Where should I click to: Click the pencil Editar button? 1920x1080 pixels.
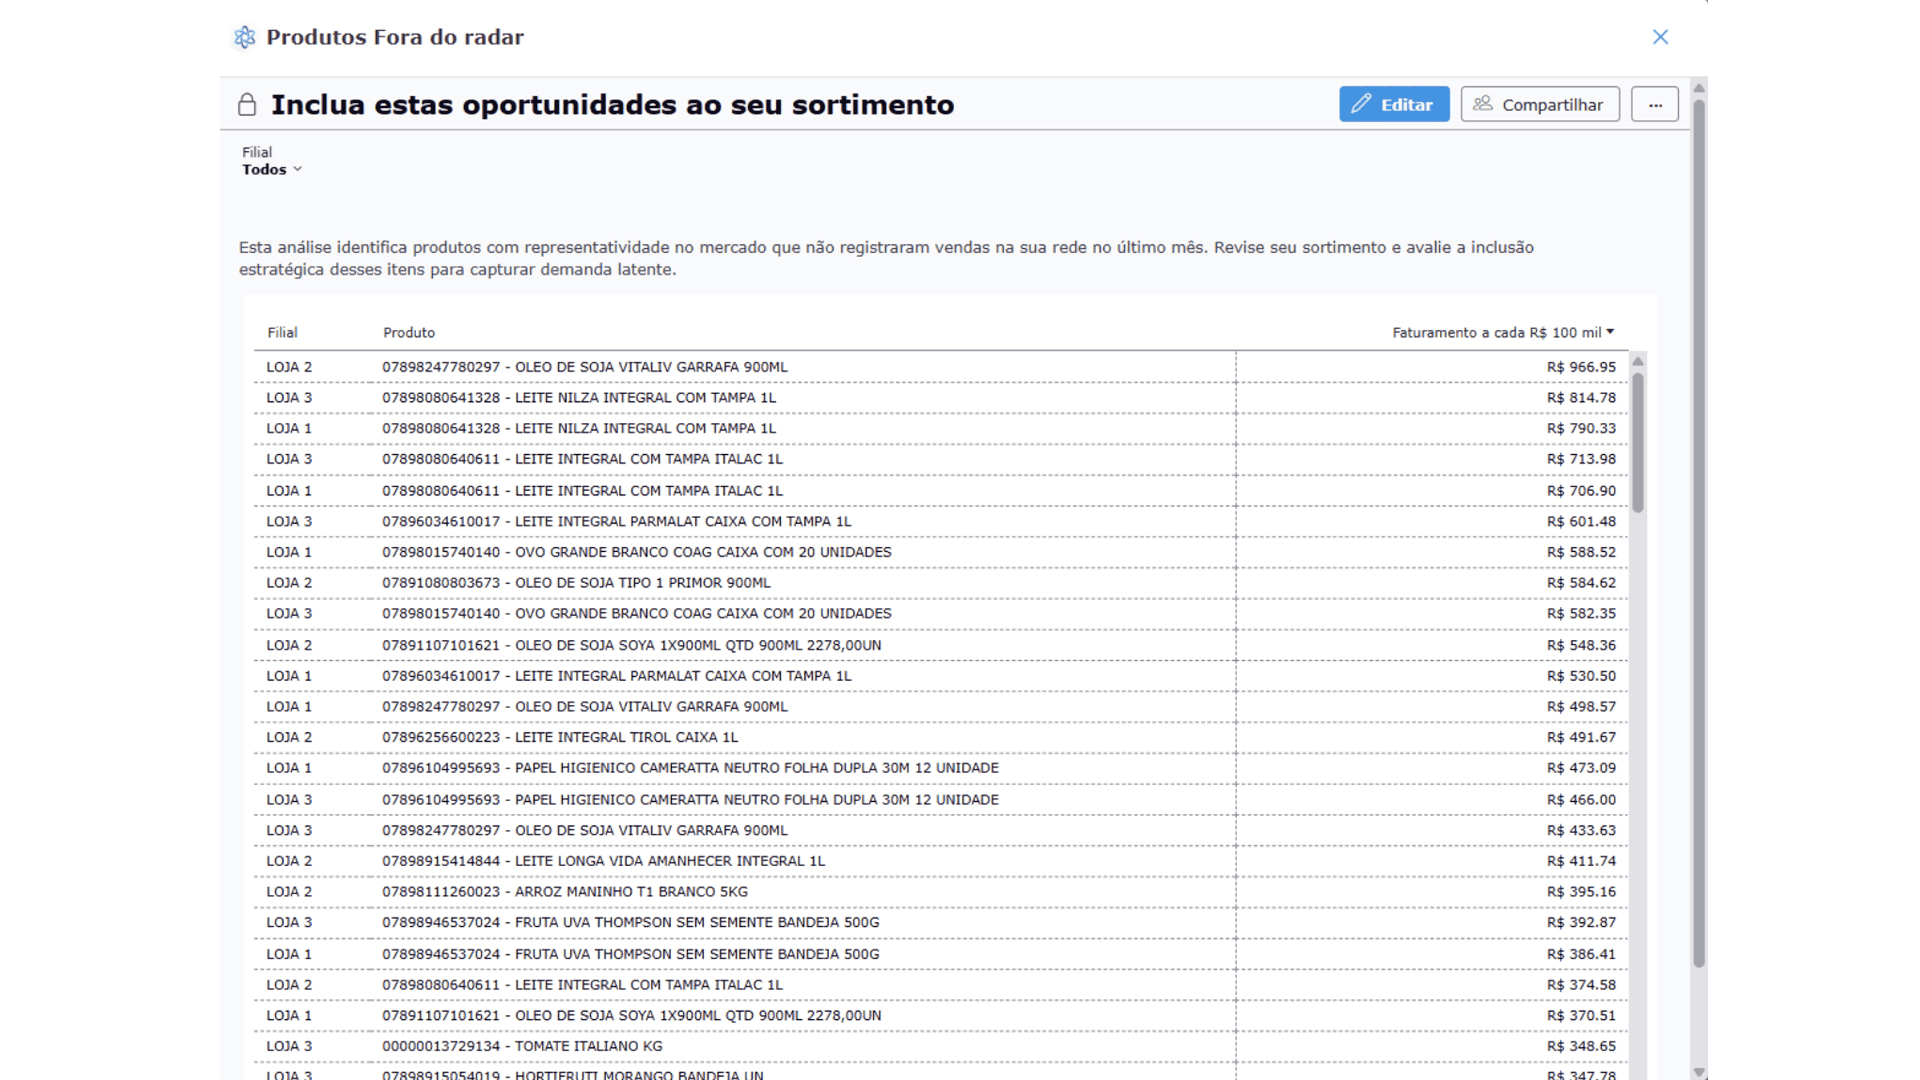[x=1394, y=104]
